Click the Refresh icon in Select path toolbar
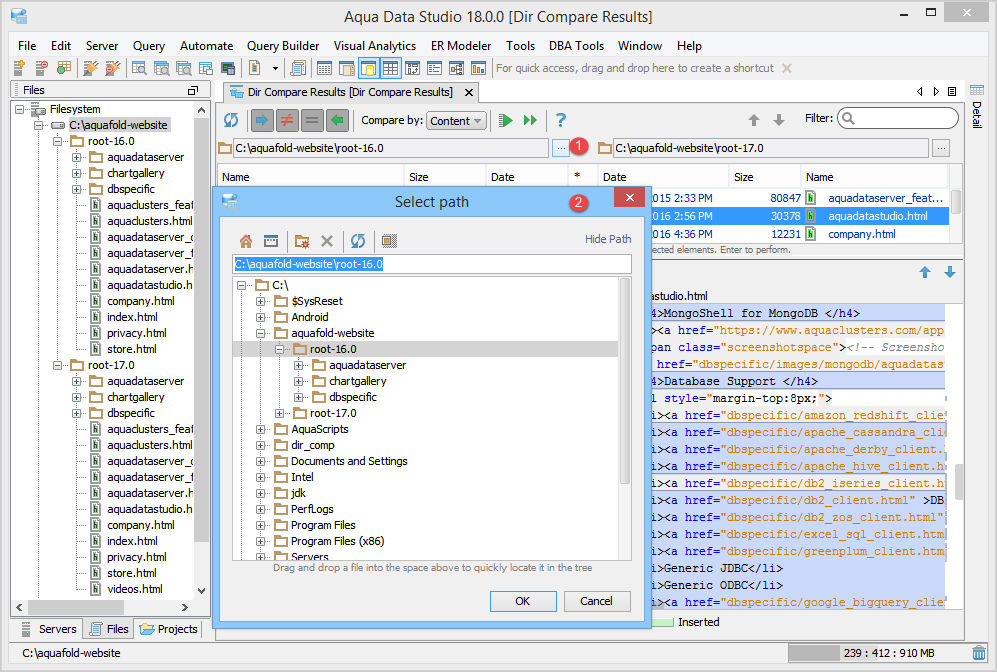The width and height of the screenshot is (997, 672). pos(358,241)
